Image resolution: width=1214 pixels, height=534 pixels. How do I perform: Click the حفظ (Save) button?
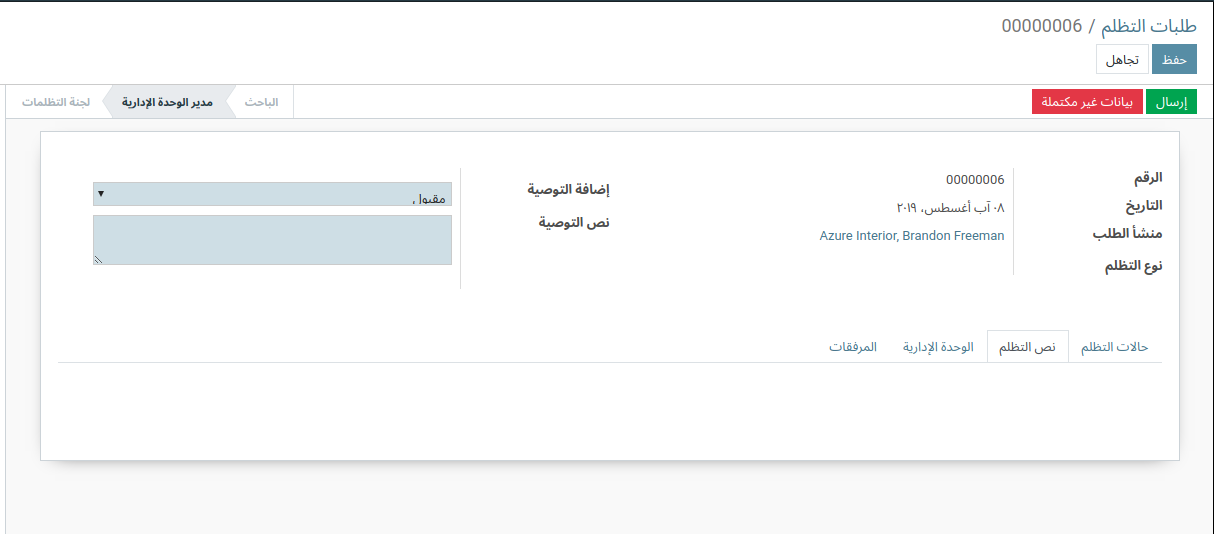click(1174, 60)
